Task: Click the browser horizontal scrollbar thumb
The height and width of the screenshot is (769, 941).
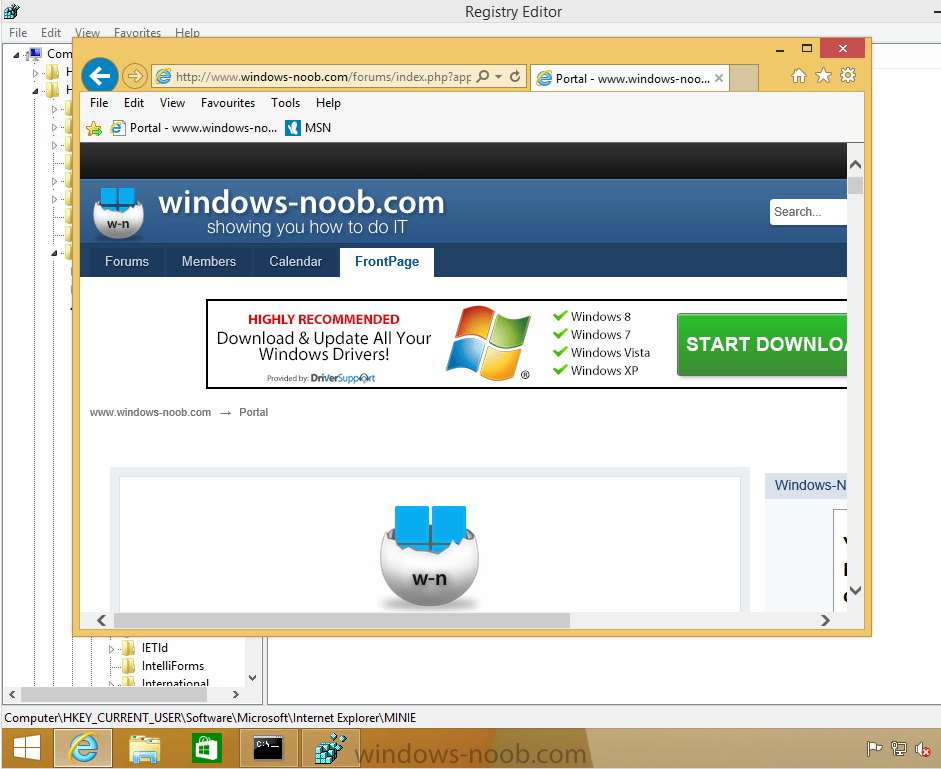Action: tap(341, 620)
